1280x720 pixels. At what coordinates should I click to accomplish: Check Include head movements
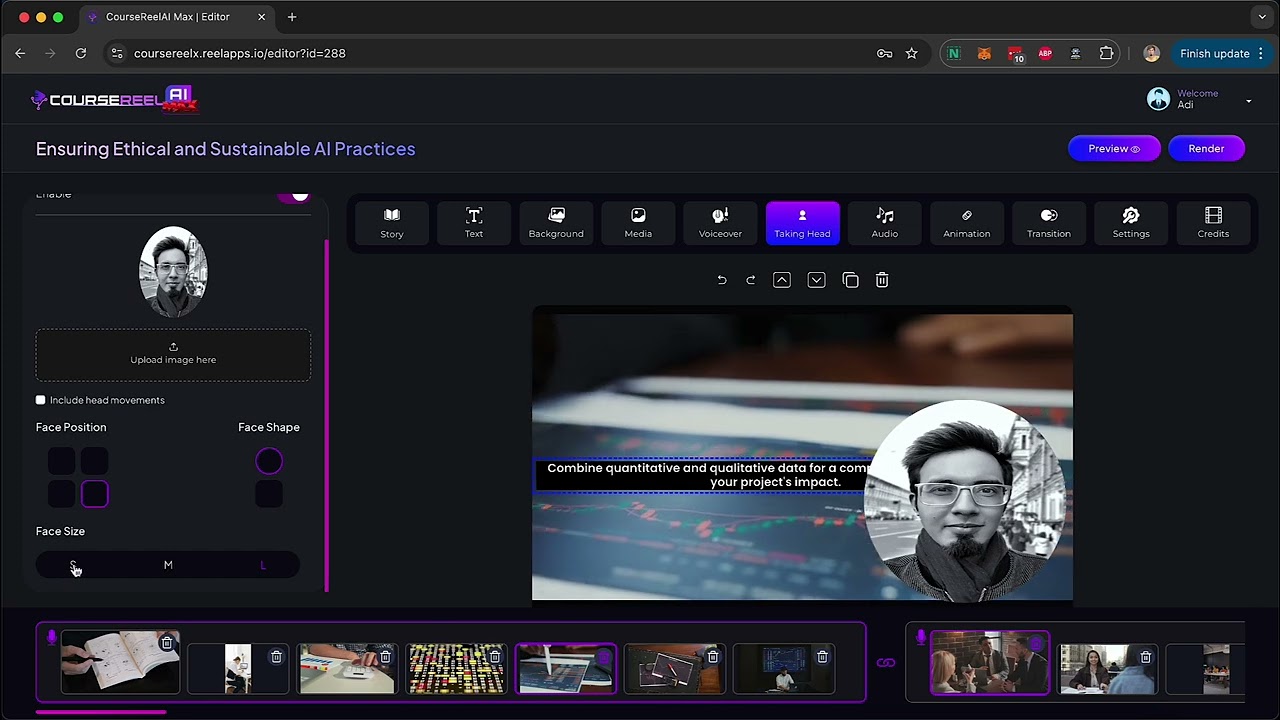41,400
